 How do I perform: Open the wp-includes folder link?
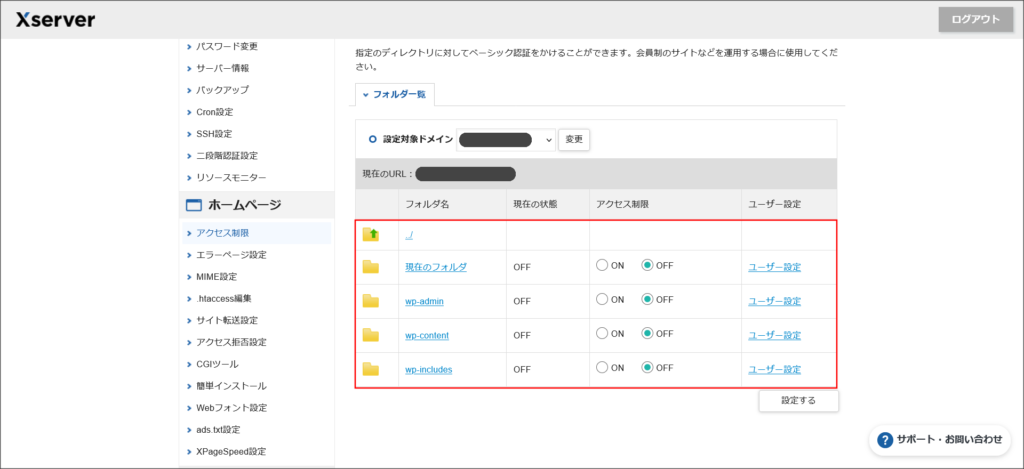pos(428,369)
